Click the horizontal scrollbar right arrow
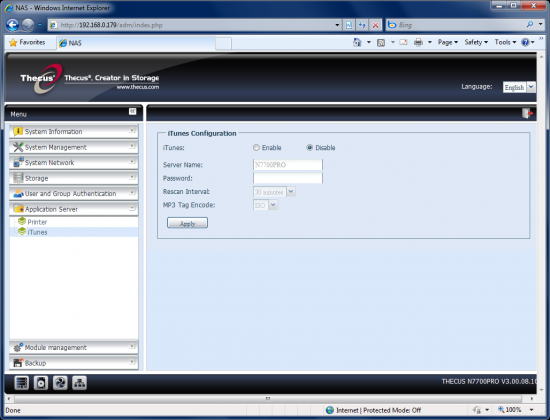Image resolution: width=550 pixels, height=420 pixels. [x=532, y=399]
